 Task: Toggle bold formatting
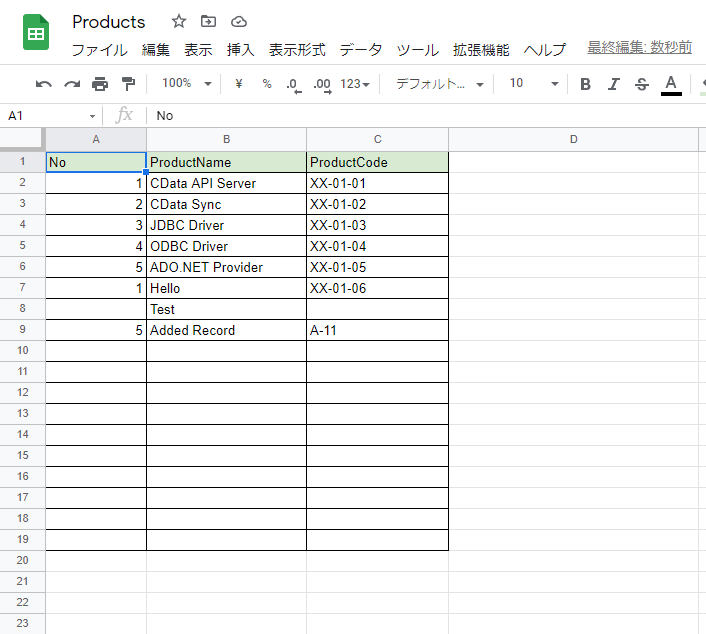[585, 84]
